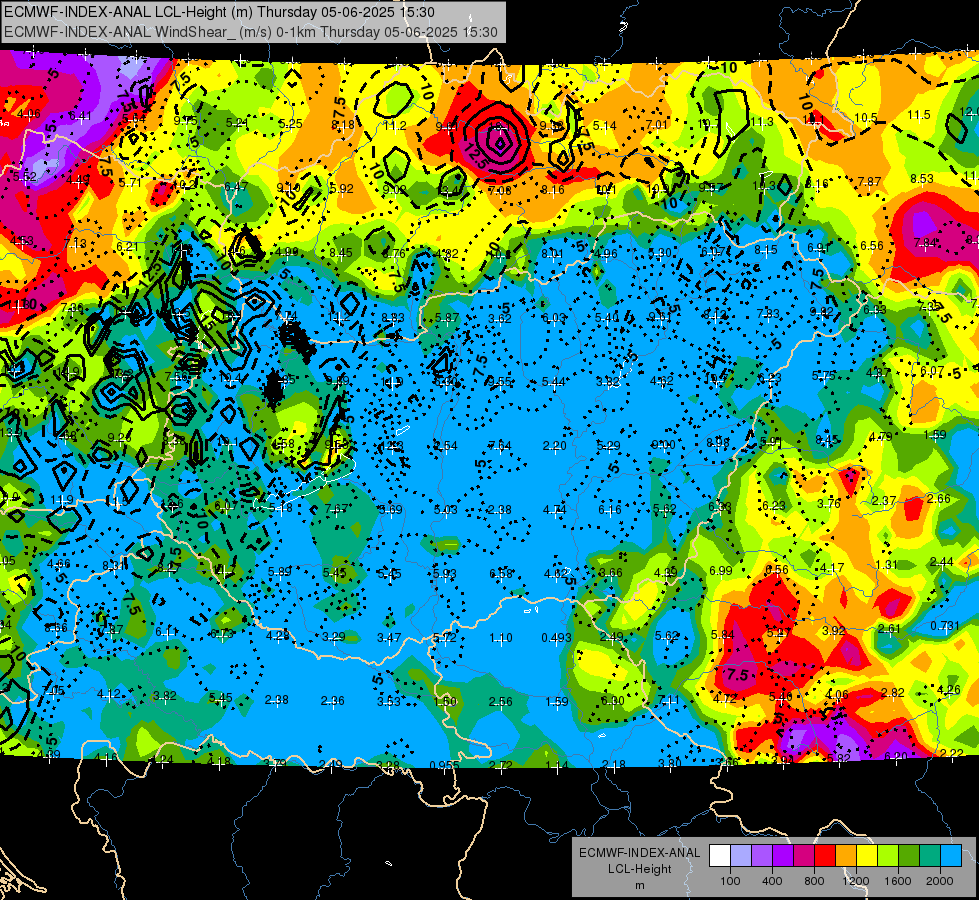This screenshot has height=900, width=979.
Task: Click the lime yellow-green legend swatch
Action: point(888,856)
